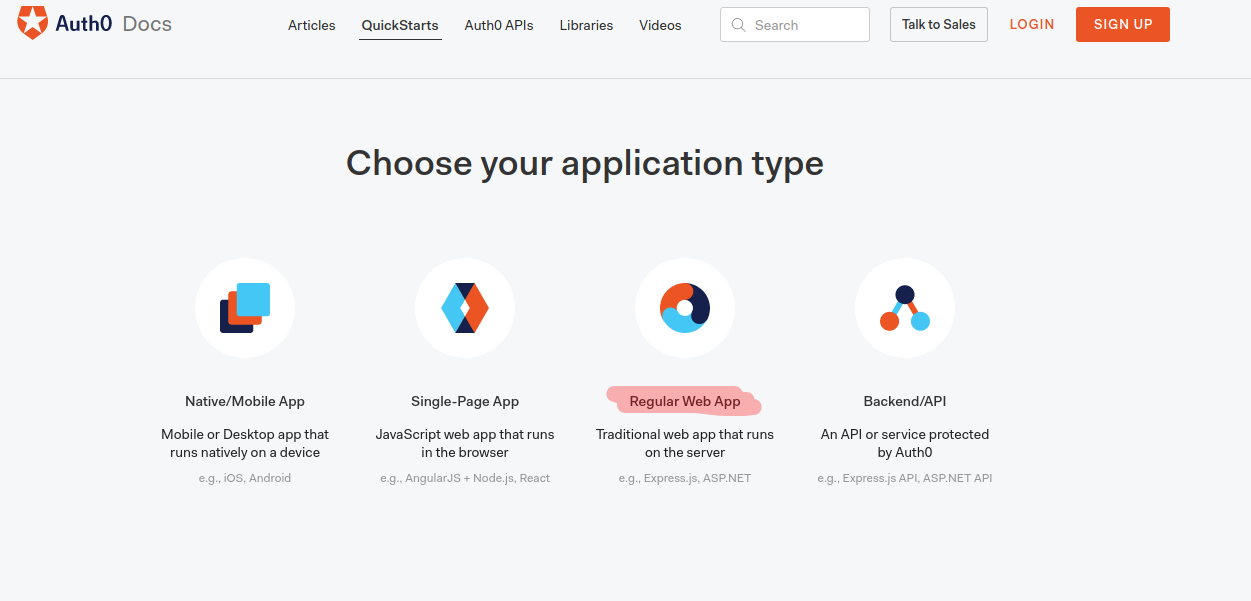1251x601 pixels.
Task: Click the Talk to Sales button
Action: click(x=938, y=25)
